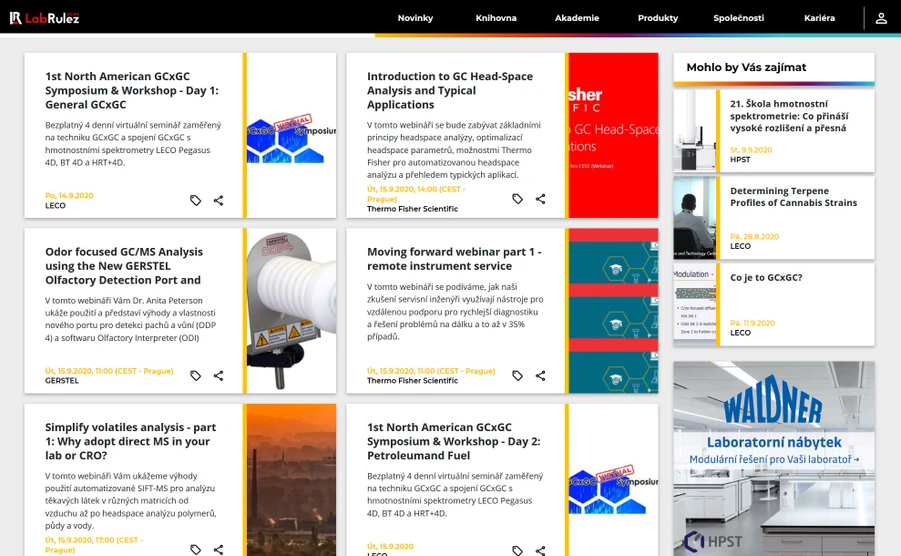Click tag icon on GERSTEL Odor card

196,376
